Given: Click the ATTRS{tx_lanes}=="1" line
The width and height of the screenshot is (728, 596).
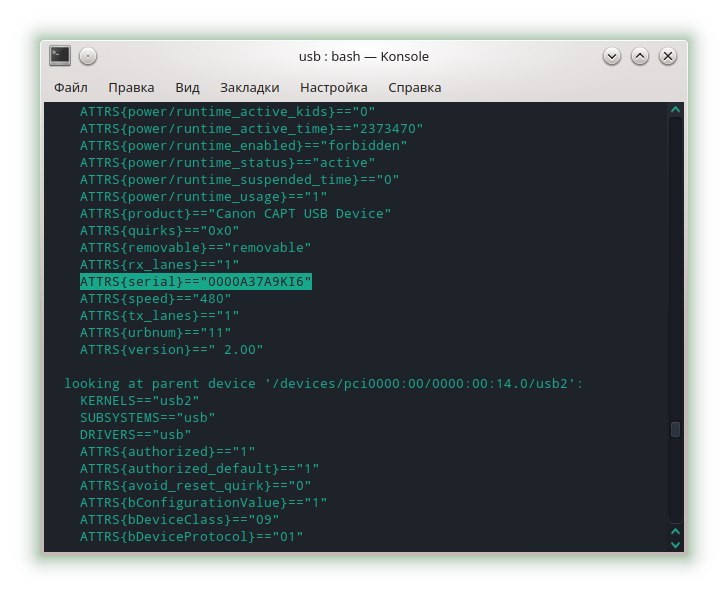Looking at the screenshot, I should (x=159, y=316).
